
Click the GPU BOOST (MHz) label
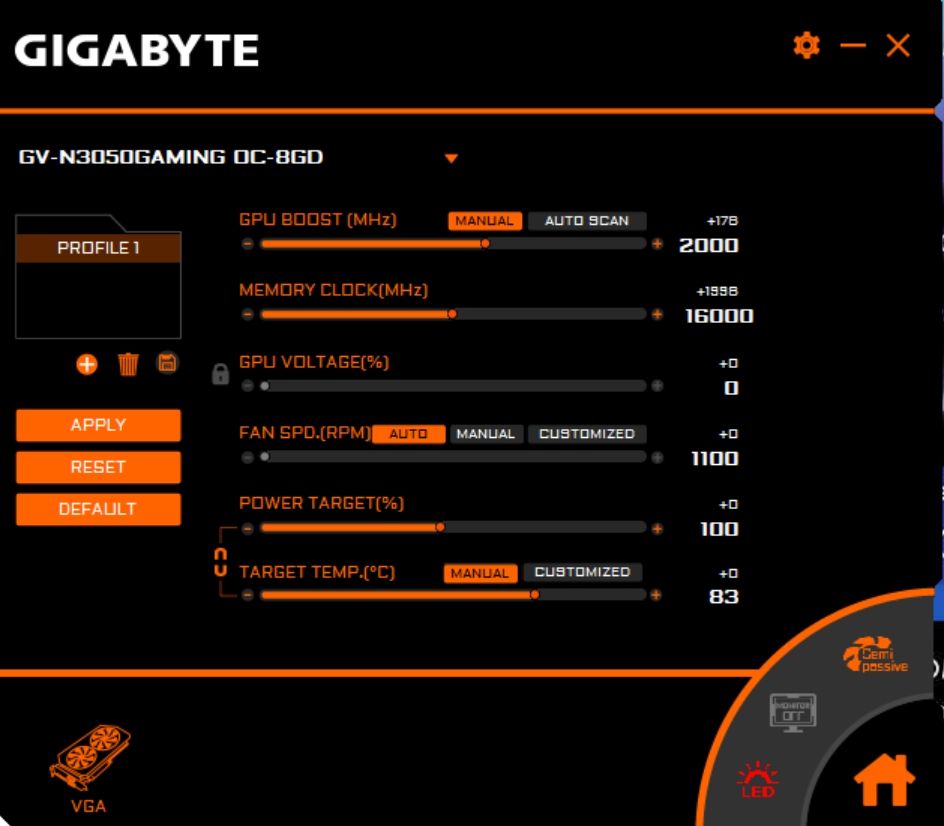click(x=318, y=219)
